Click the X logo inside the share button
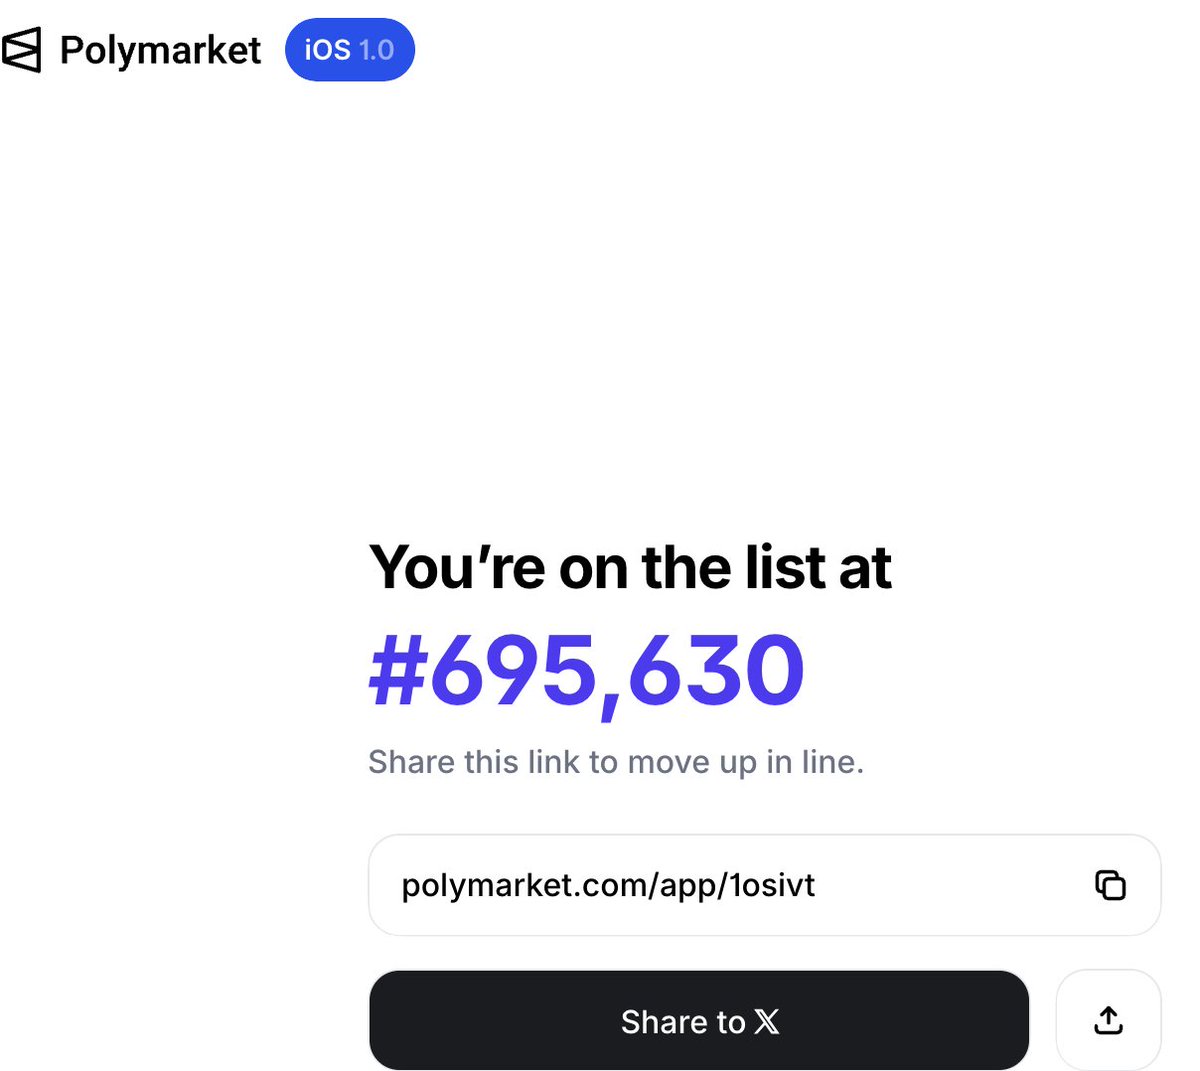 click(767, 1021)
